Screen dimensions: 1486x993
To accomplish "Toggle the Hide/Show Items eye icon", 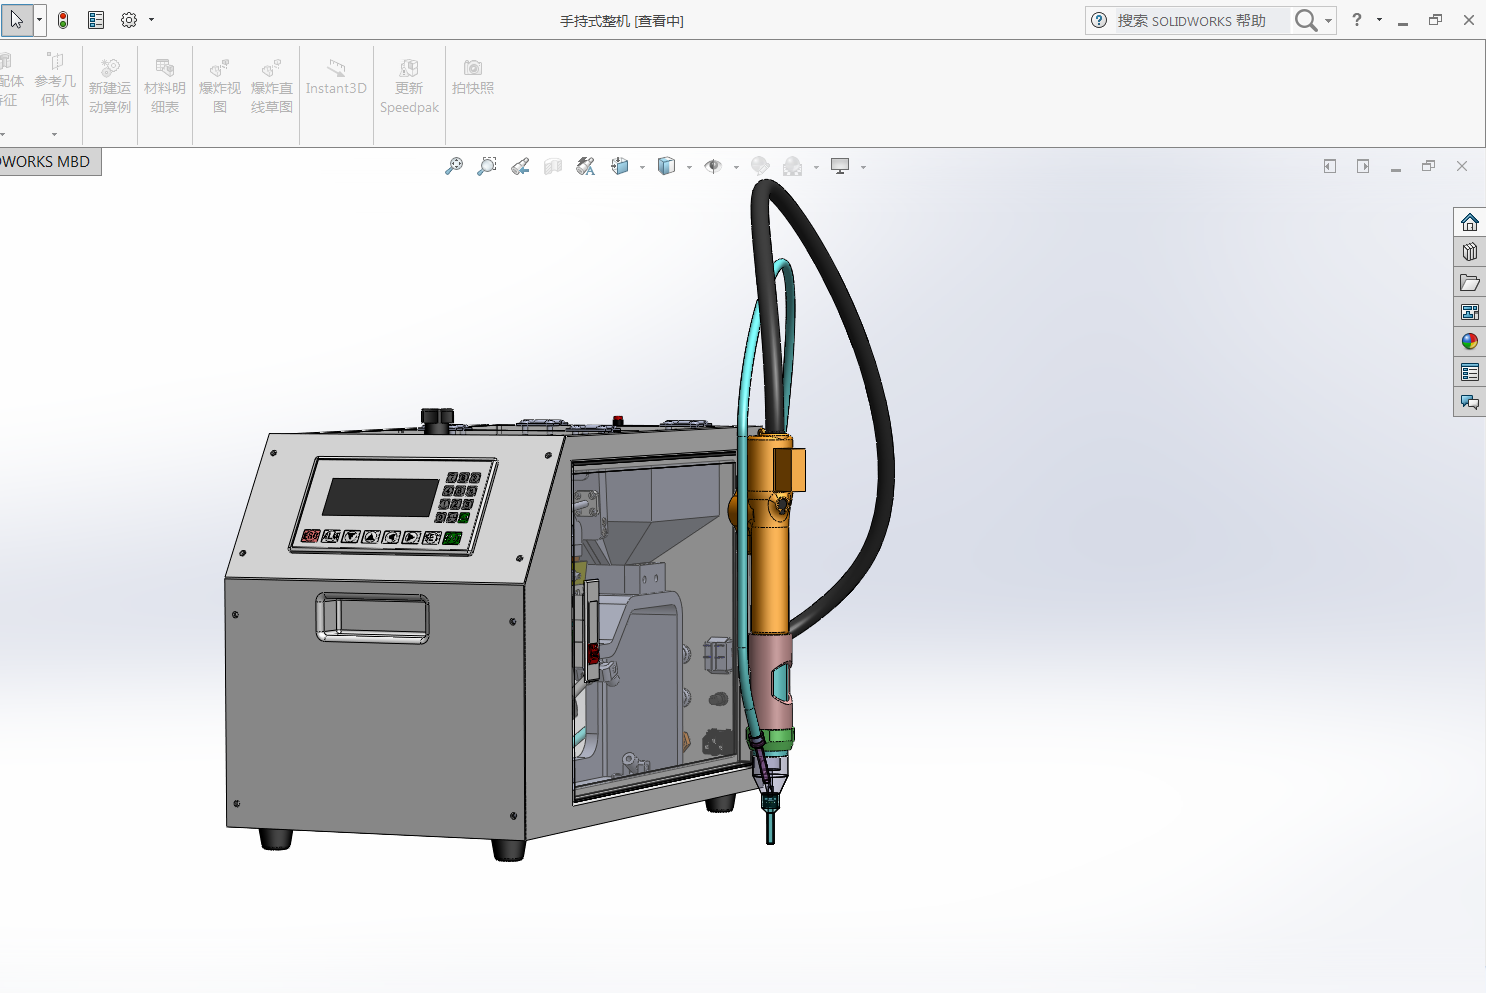I will tap(713, 166).
